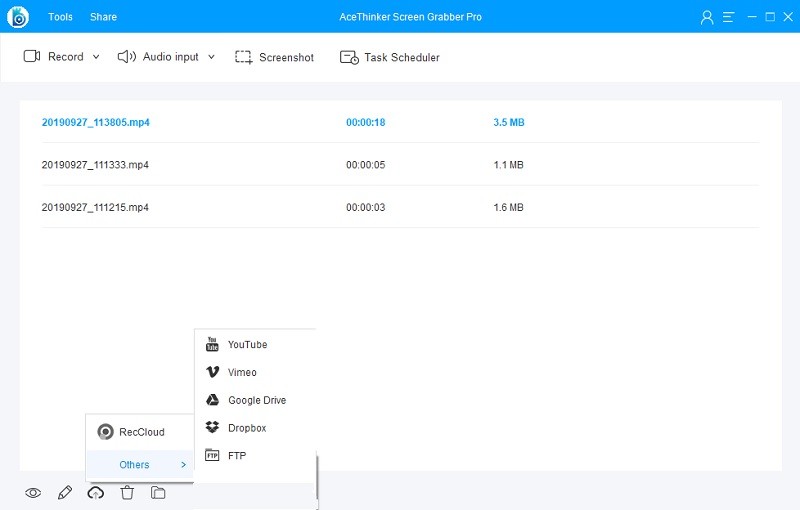Image resolution: width=800 pixels, height=510 pixels.
Task: Open the hamburger menu icon in title bar
Action: [729, 17]
